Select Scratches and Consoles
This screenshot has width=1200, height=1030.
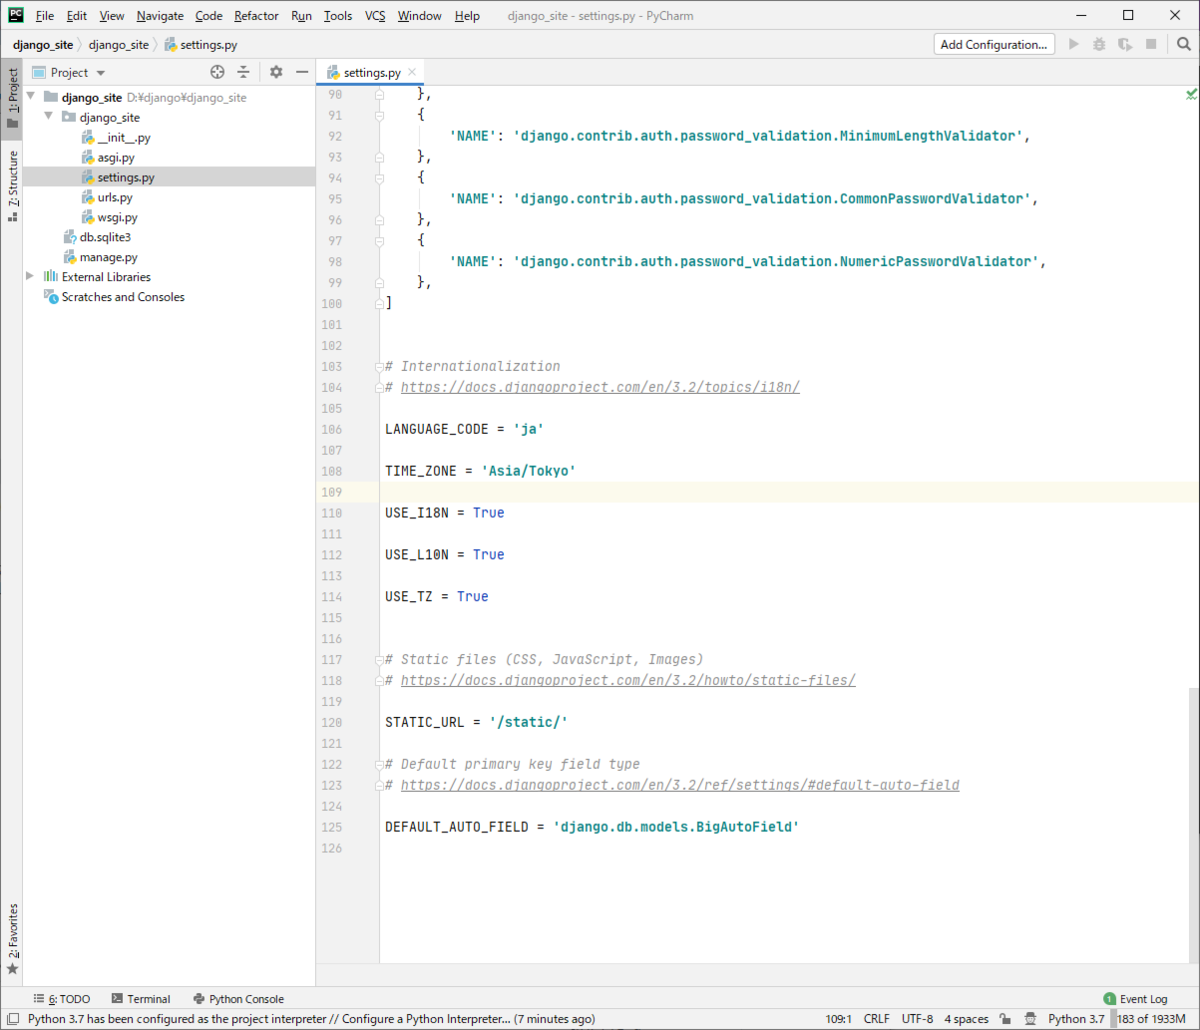[122, 297]
